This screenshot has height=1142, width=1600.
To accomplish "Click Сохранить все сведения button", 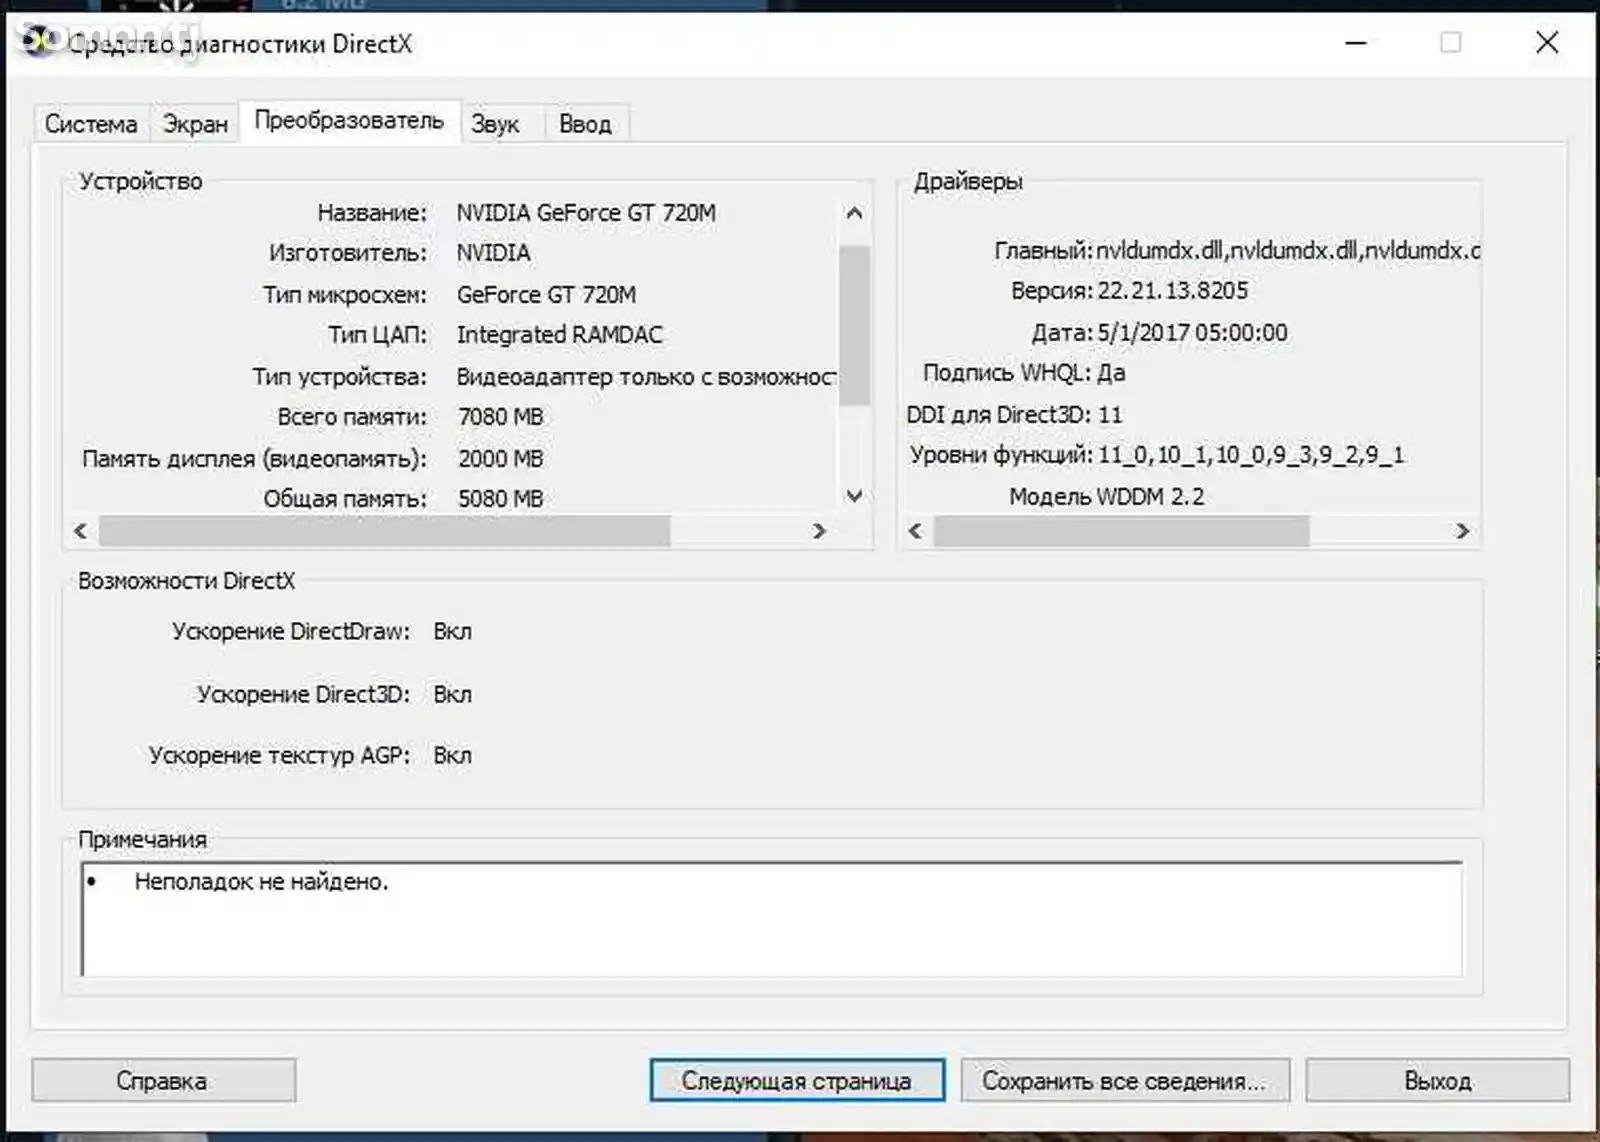I will (1125, 1081).
